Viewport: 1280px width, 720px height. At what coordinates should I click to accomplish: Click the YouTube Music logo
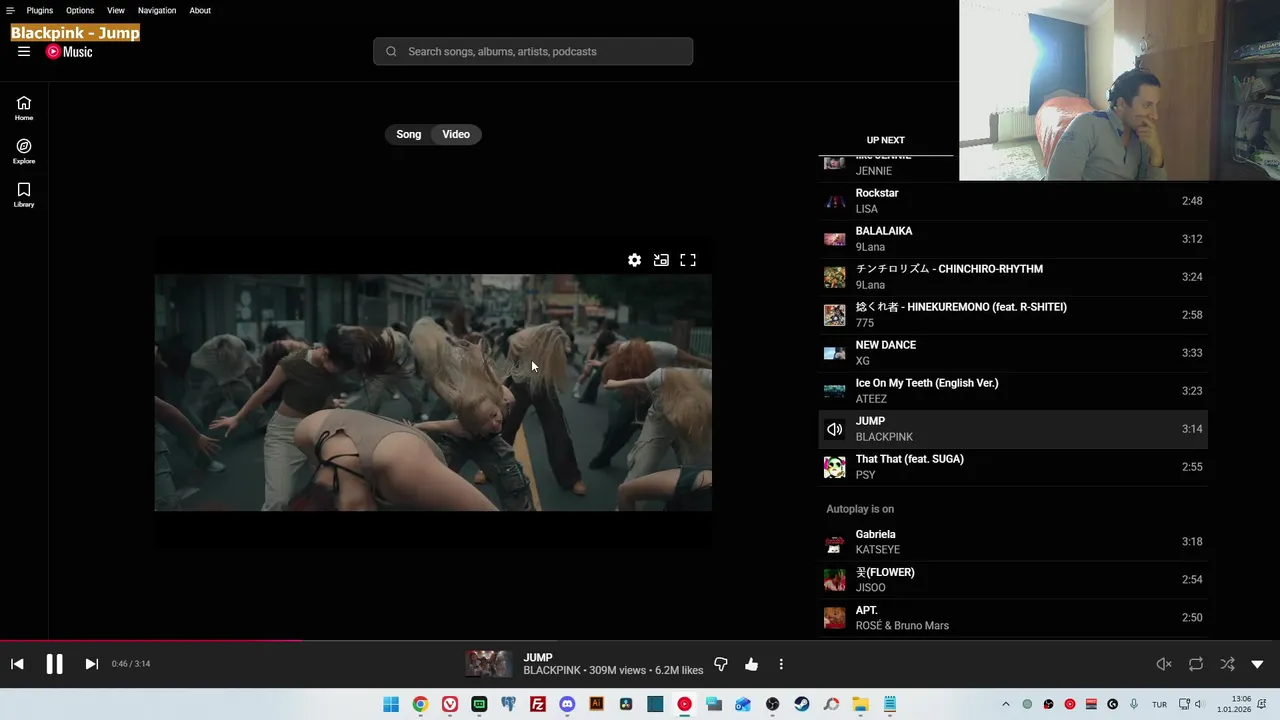69,52
